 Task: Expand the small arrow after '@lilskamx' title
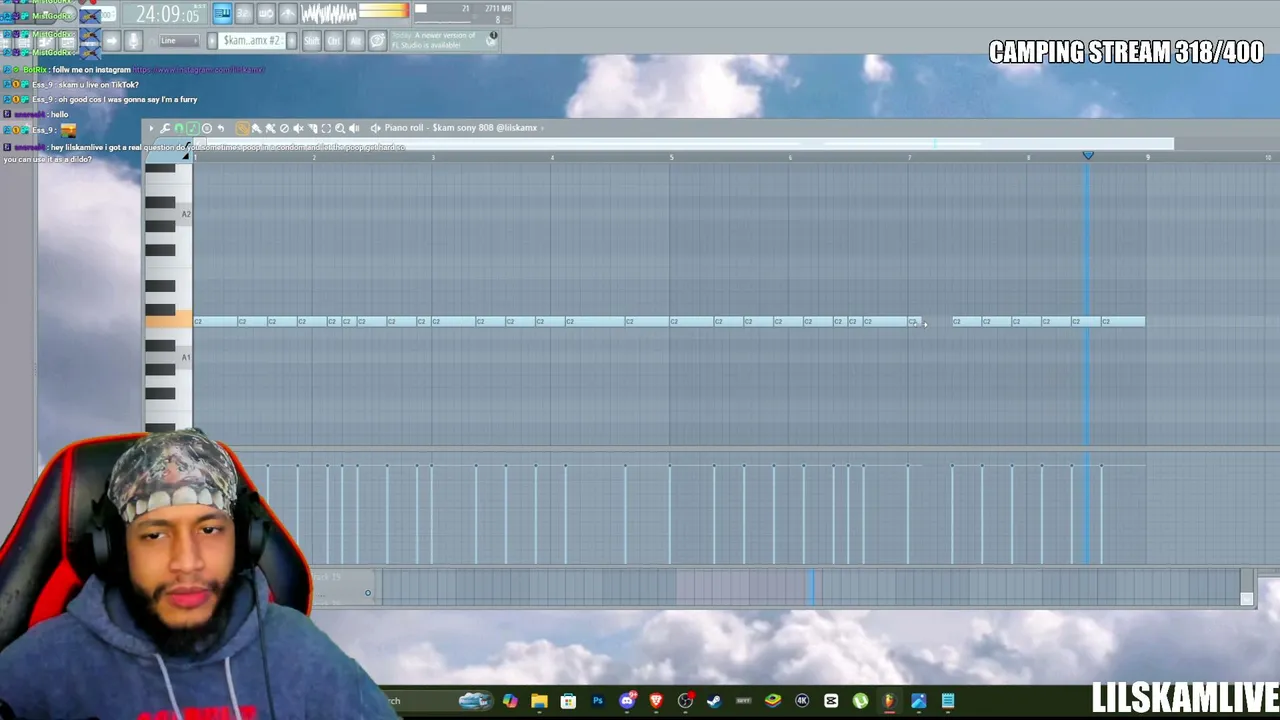click(x=542, y=128)
